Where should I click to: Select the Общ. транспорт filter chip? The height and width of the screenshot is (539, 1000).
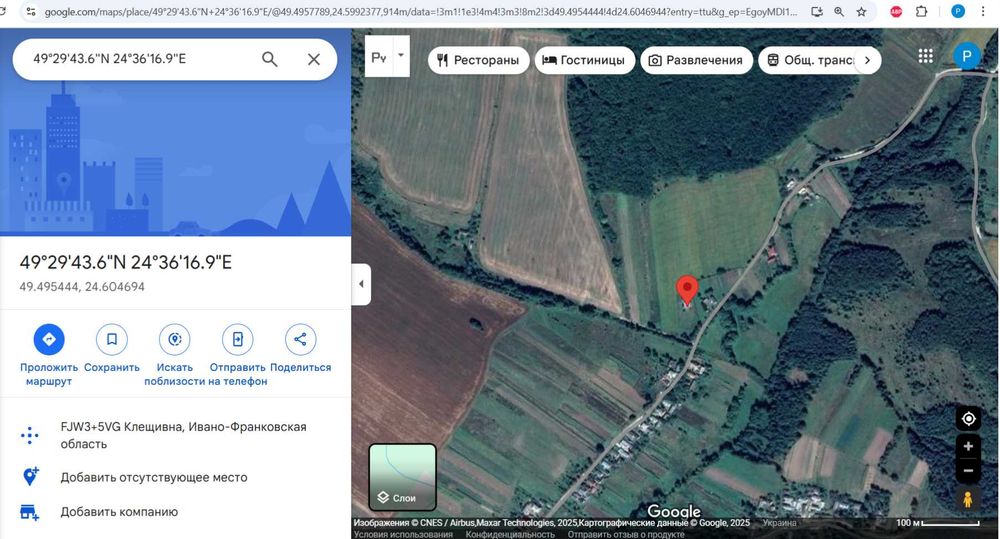point(807,61)
